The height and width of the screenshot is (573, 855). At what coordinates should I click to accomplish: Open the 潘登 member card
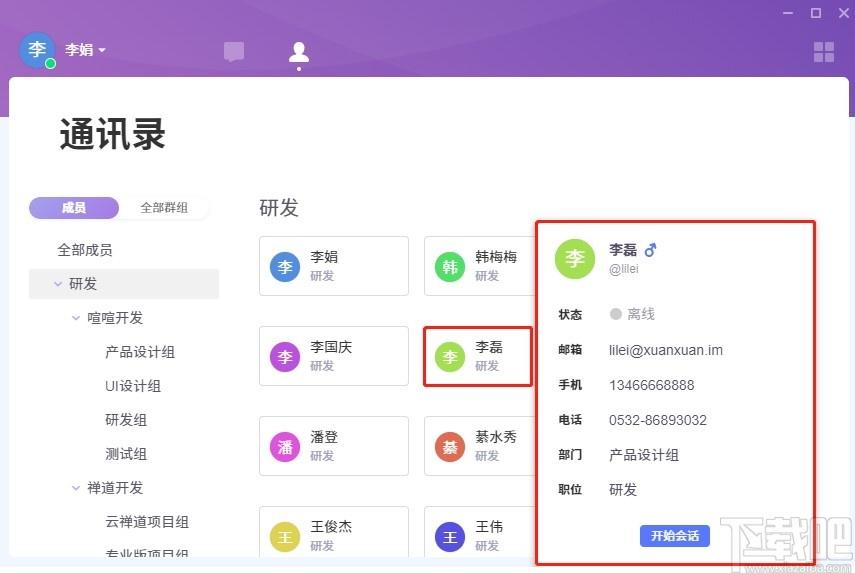334,446
